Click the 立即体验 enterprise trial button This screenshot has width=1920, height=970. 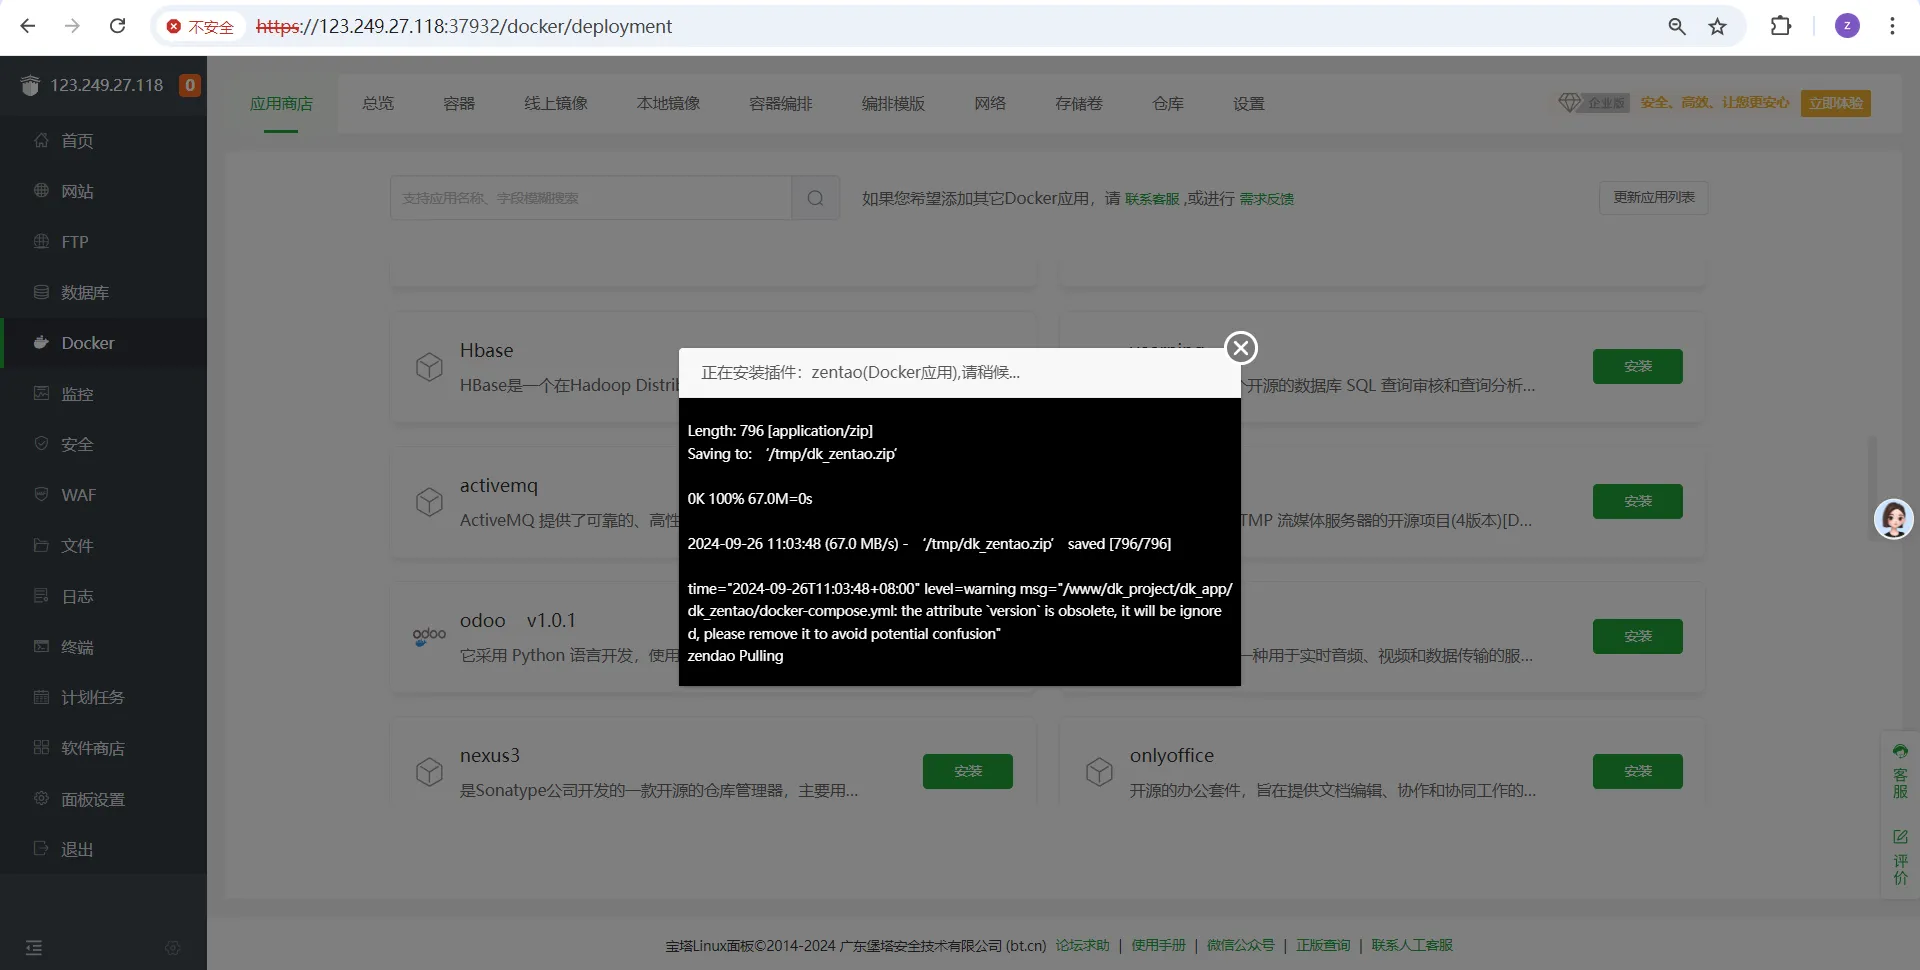[1836, 103]
